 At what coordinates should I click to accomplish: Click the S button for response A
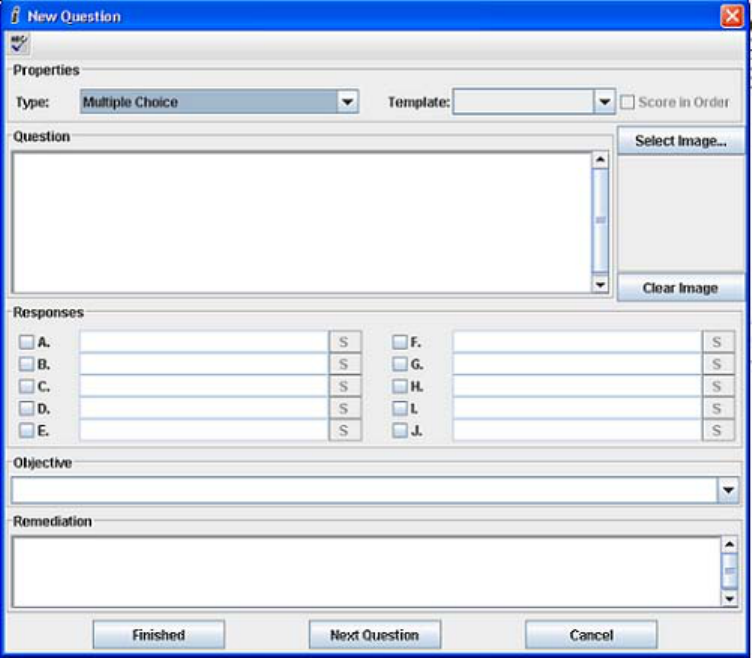click(x=345, y=342)
